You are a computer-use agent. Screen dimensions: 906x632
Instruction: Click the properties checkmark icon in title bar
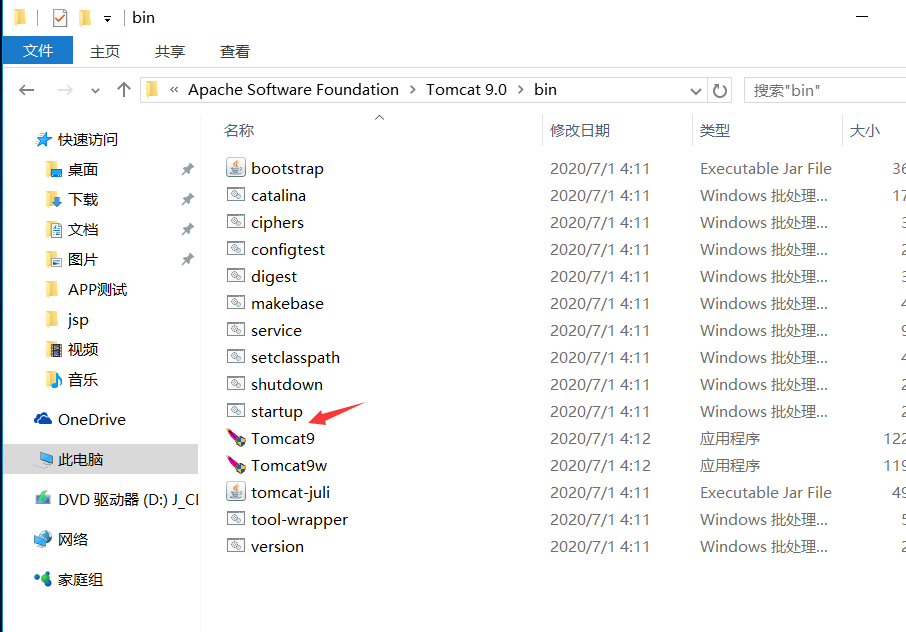[x=60, y=18]
